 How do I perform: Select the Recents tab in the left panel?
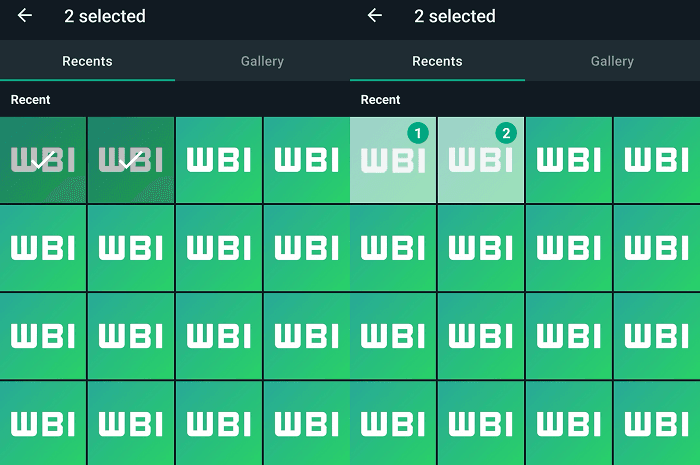pyautogui.click(x=87, y=61)
